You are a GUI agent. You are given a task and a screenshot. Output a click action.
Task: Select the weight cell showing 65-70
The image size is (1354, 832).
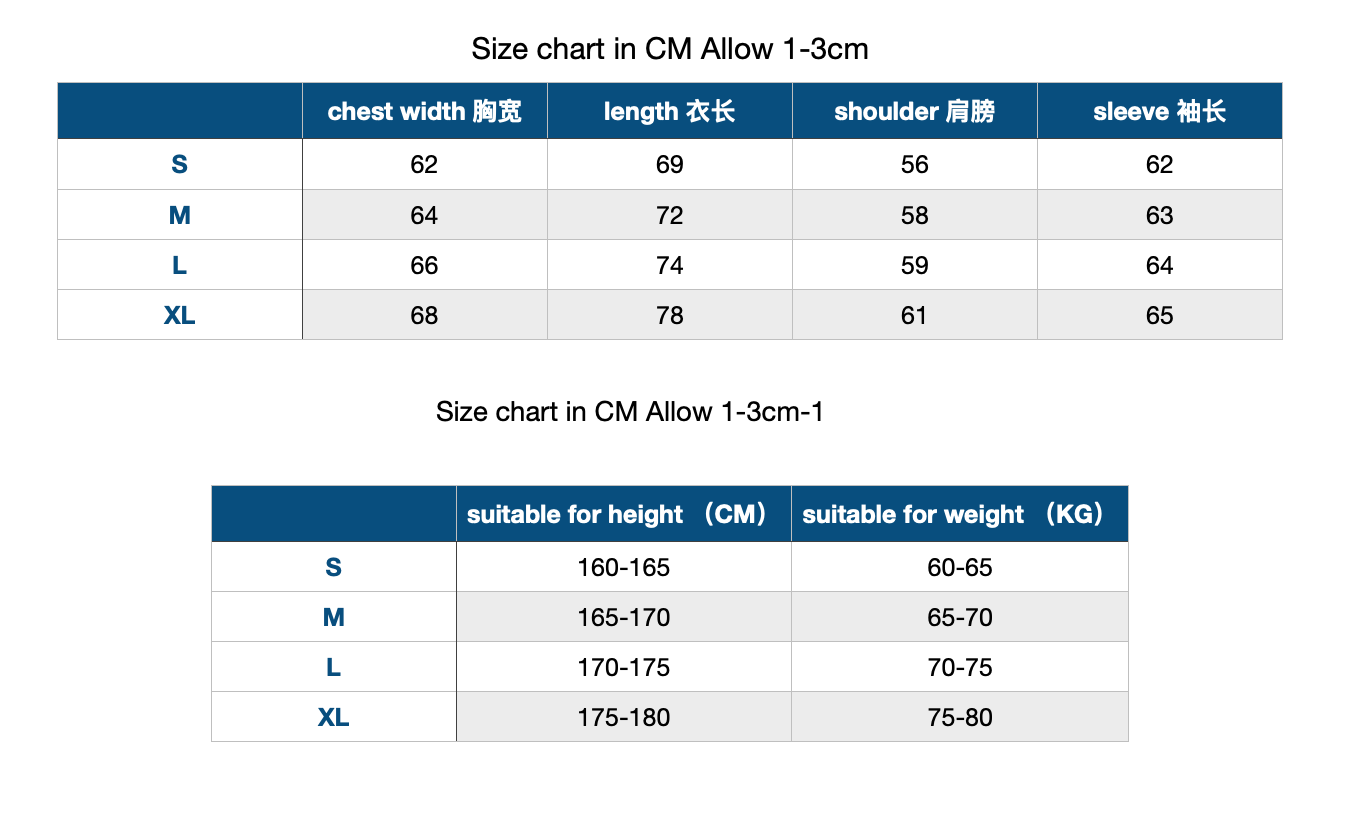pos(959,618)
